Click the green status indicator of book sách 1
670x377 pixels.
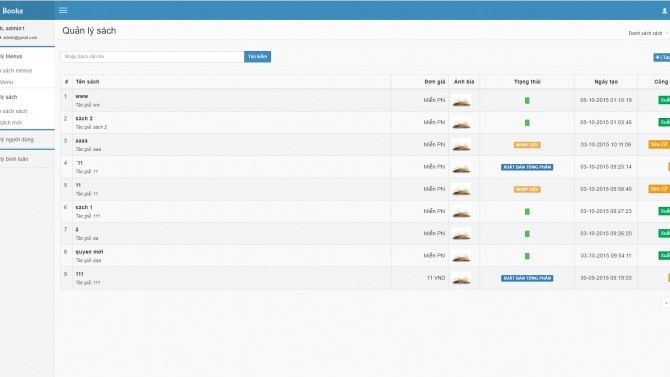(x=527, y=212)
